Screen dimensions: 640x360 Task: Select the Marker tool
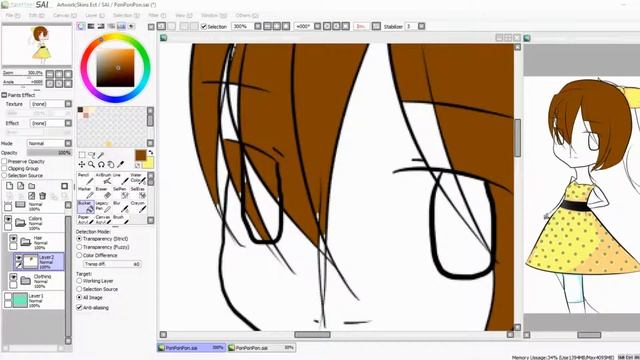[85, 193]
